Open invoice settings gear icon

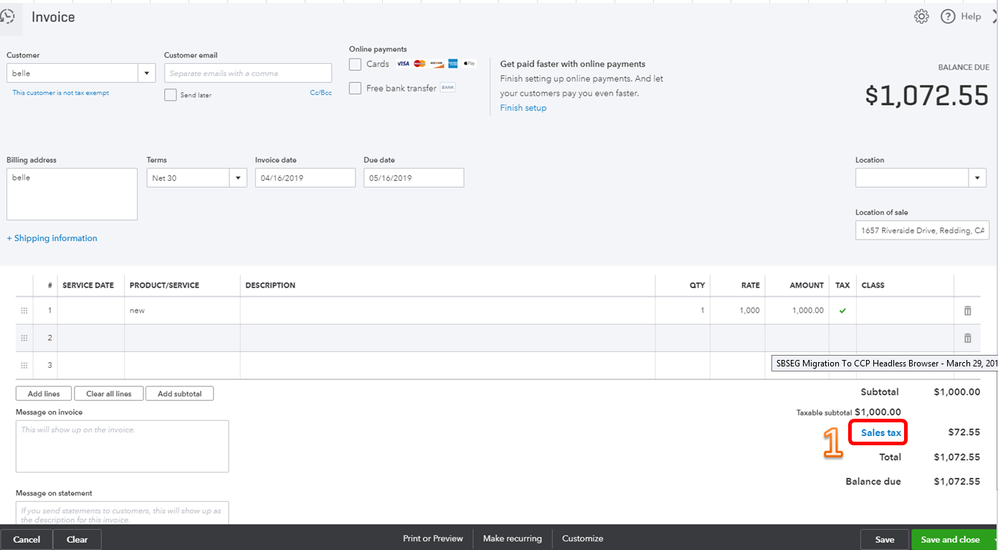pyautogui.click(x=921, y=17)
